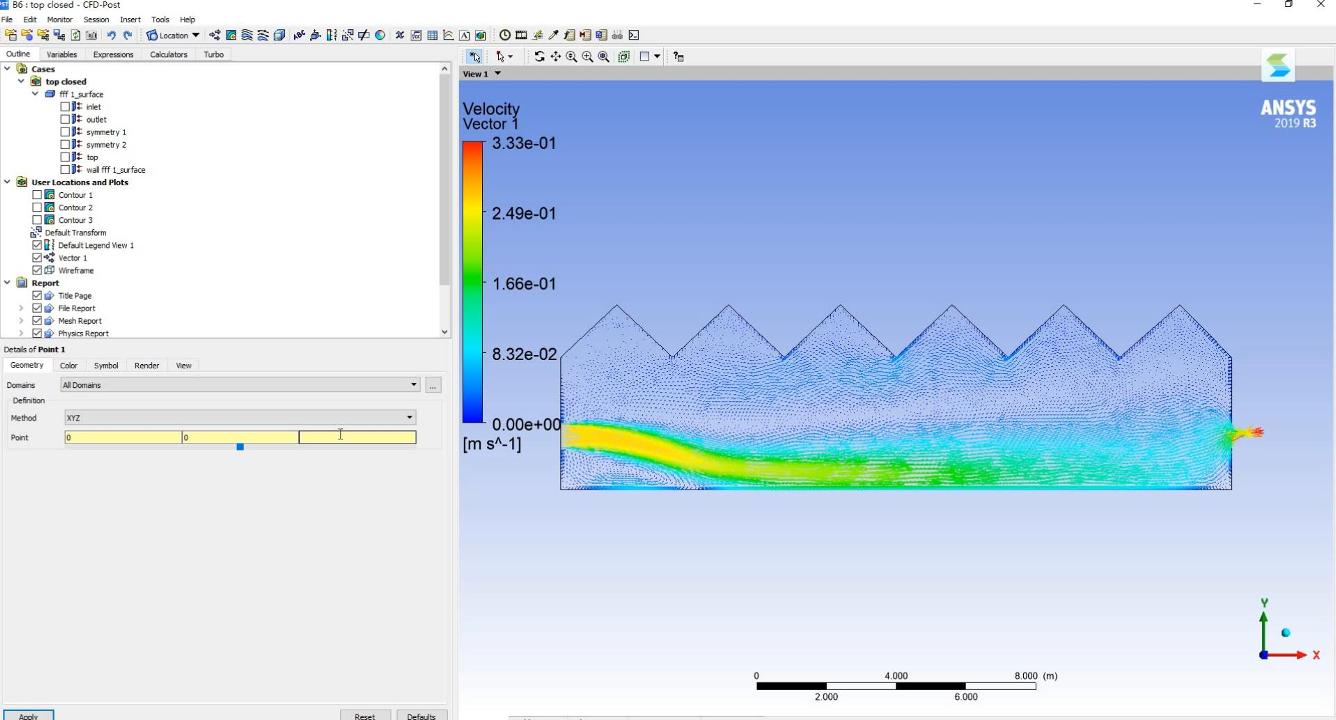Open the Method XYZ dropdown
The width and height of the screenshot is (1336, 720).
click(x=240, y=417)
